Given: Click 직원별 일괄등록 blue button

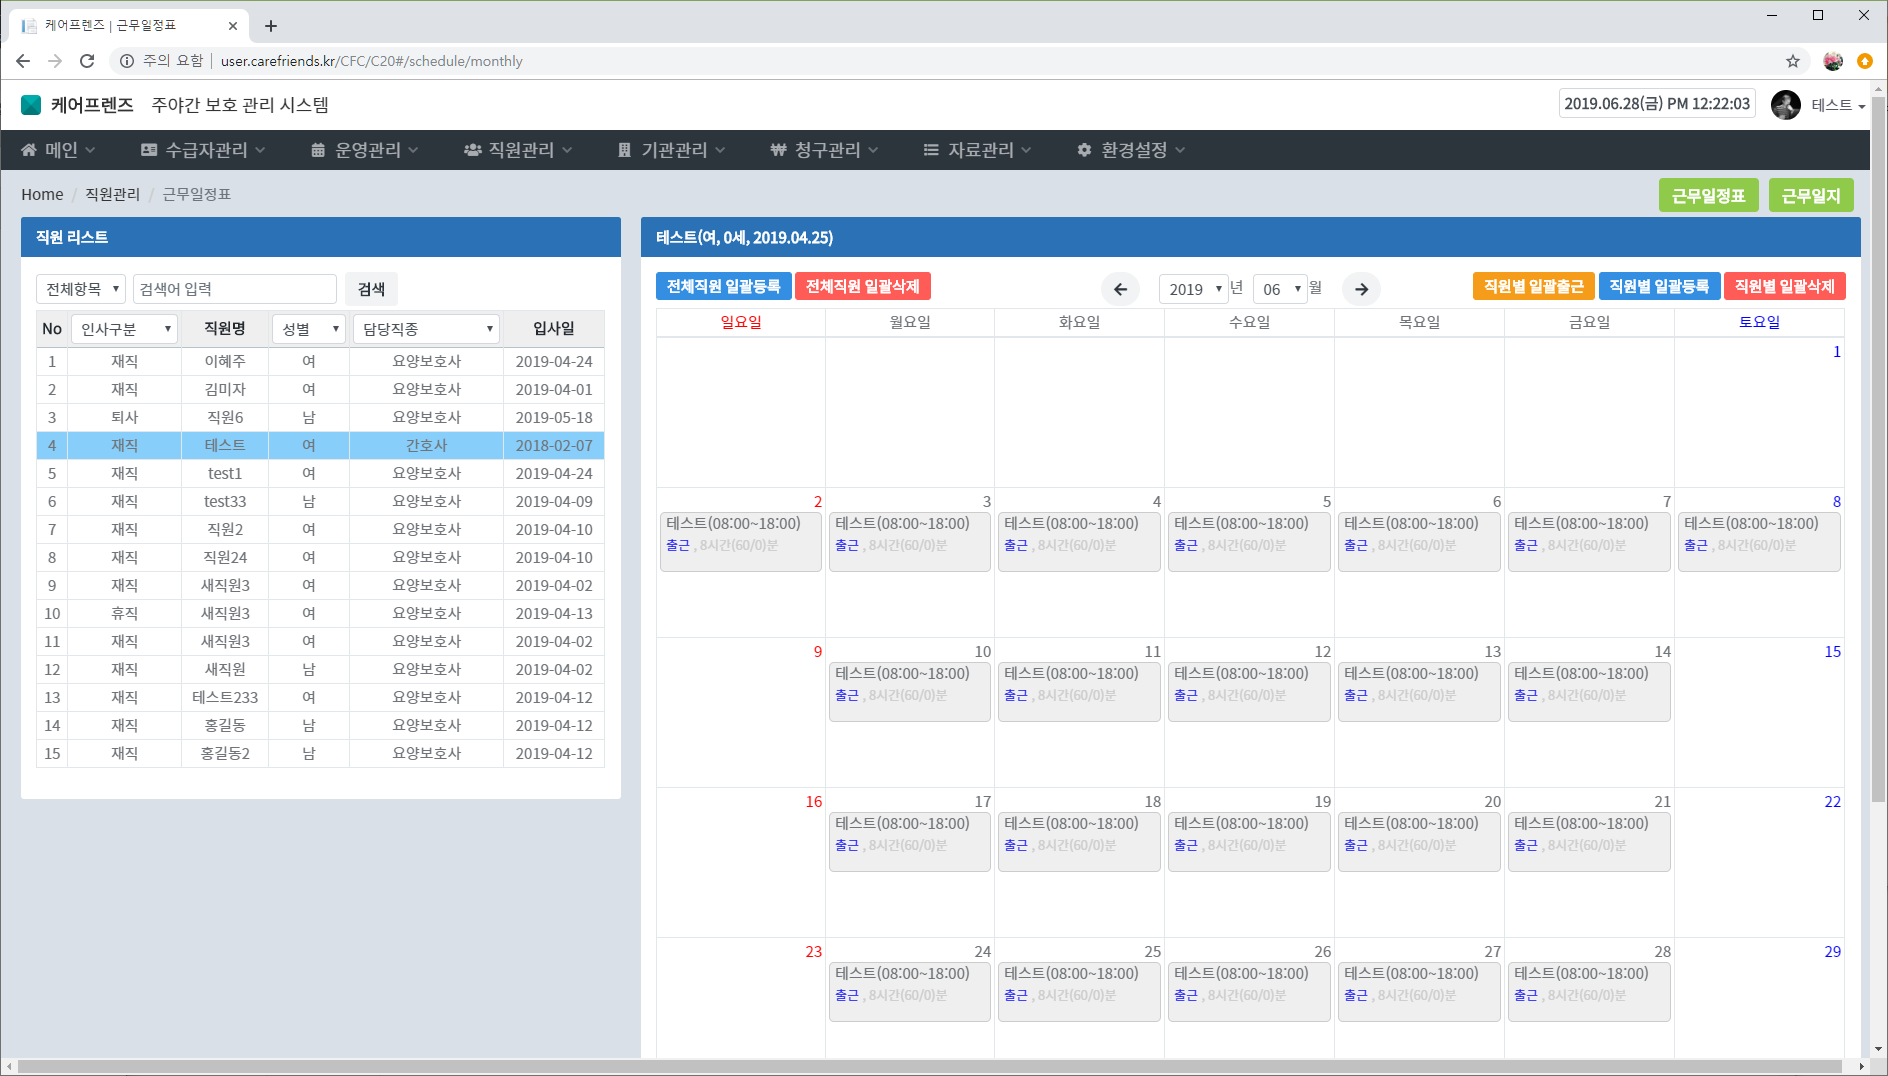Looking at the screenshot, I should [1659, 286].
